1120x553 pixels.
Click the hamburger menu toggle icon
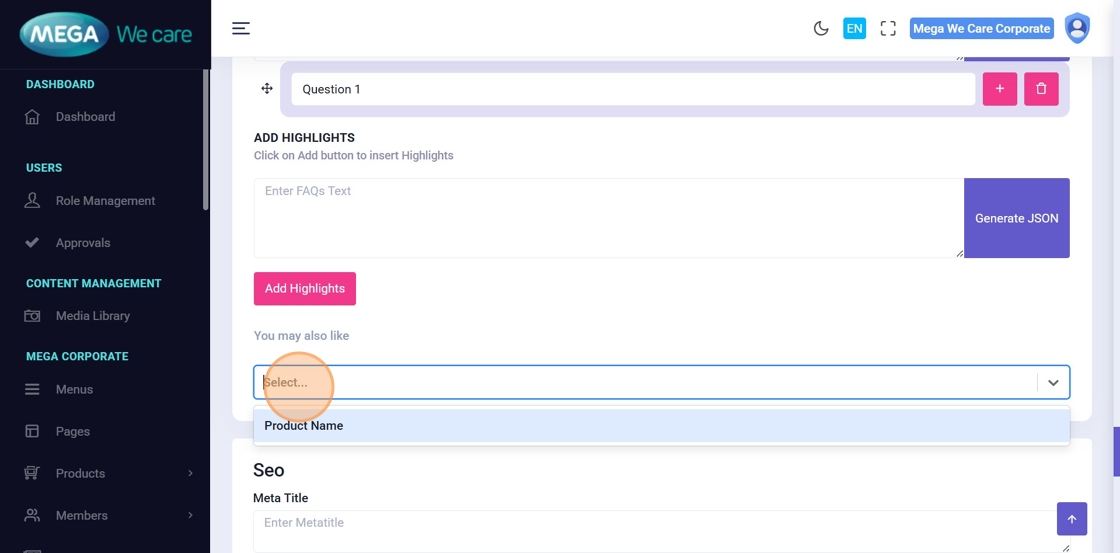pos(241,28)
